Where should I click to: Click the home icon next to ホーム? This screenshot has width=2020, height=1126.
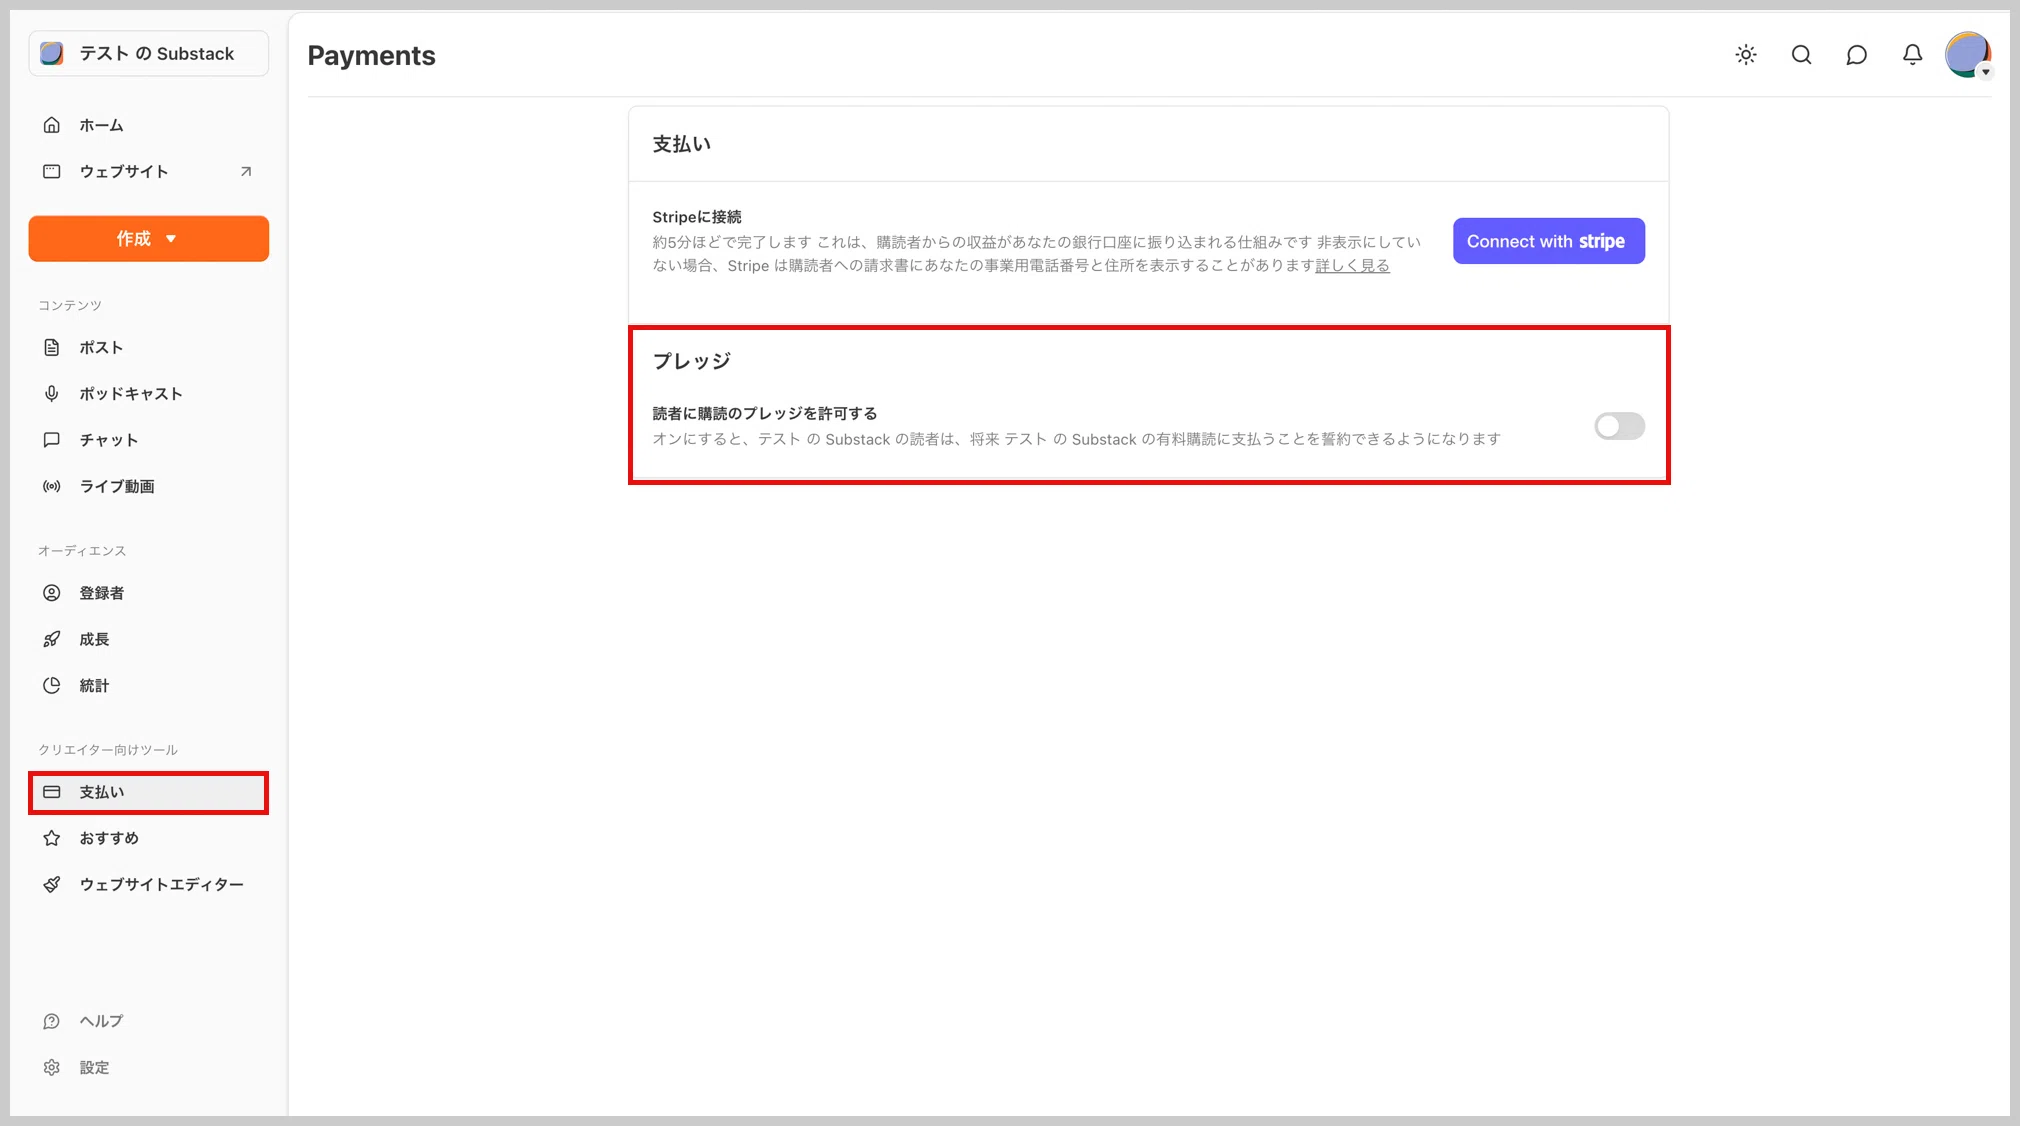pyautogui.click(x=52, y=125)
